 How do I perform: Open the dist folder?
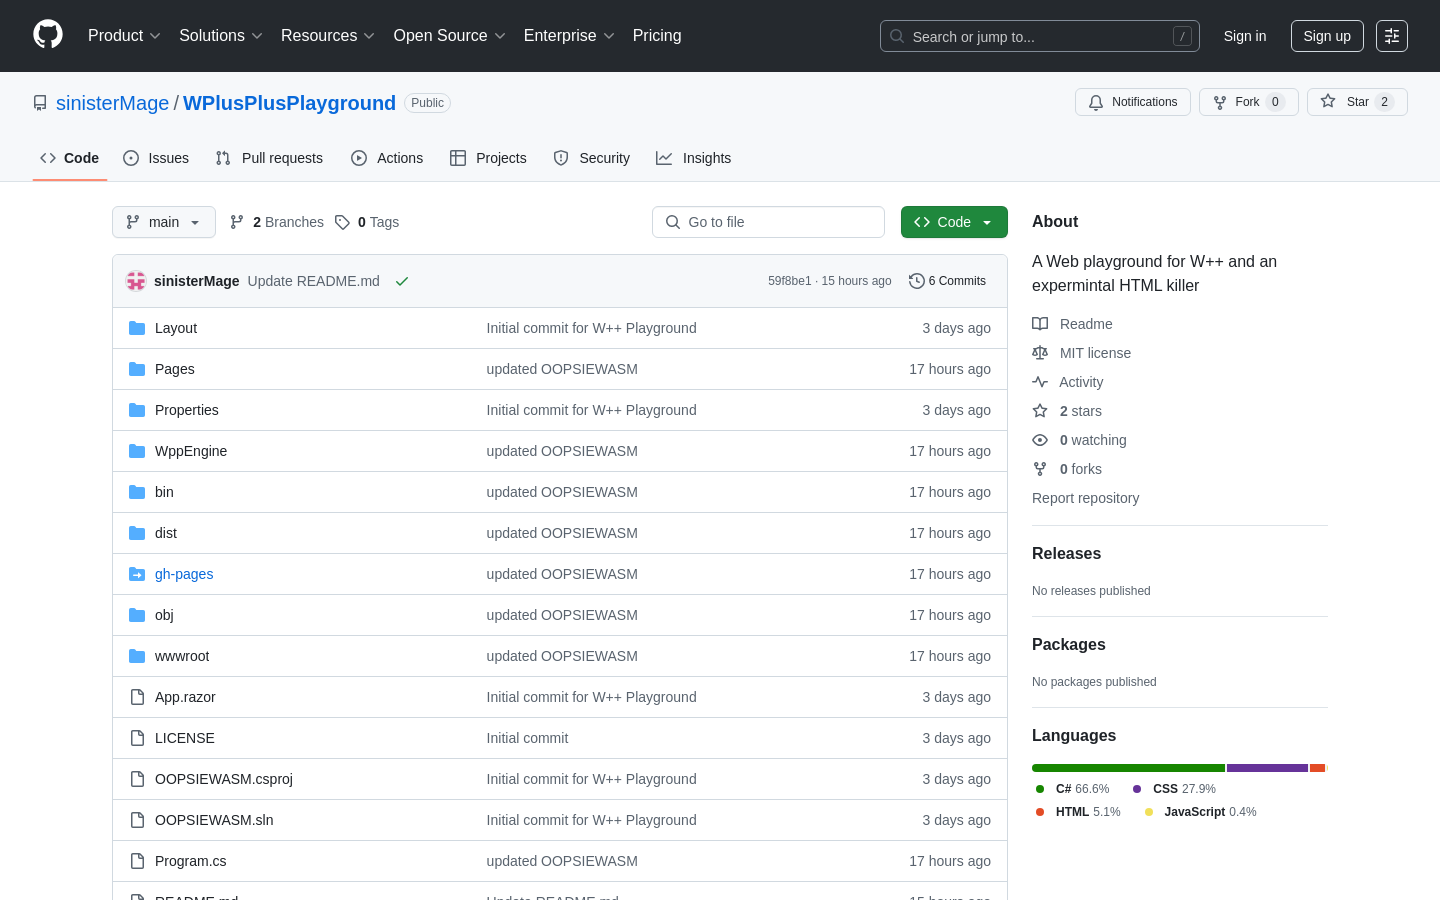tap(166, 533)
